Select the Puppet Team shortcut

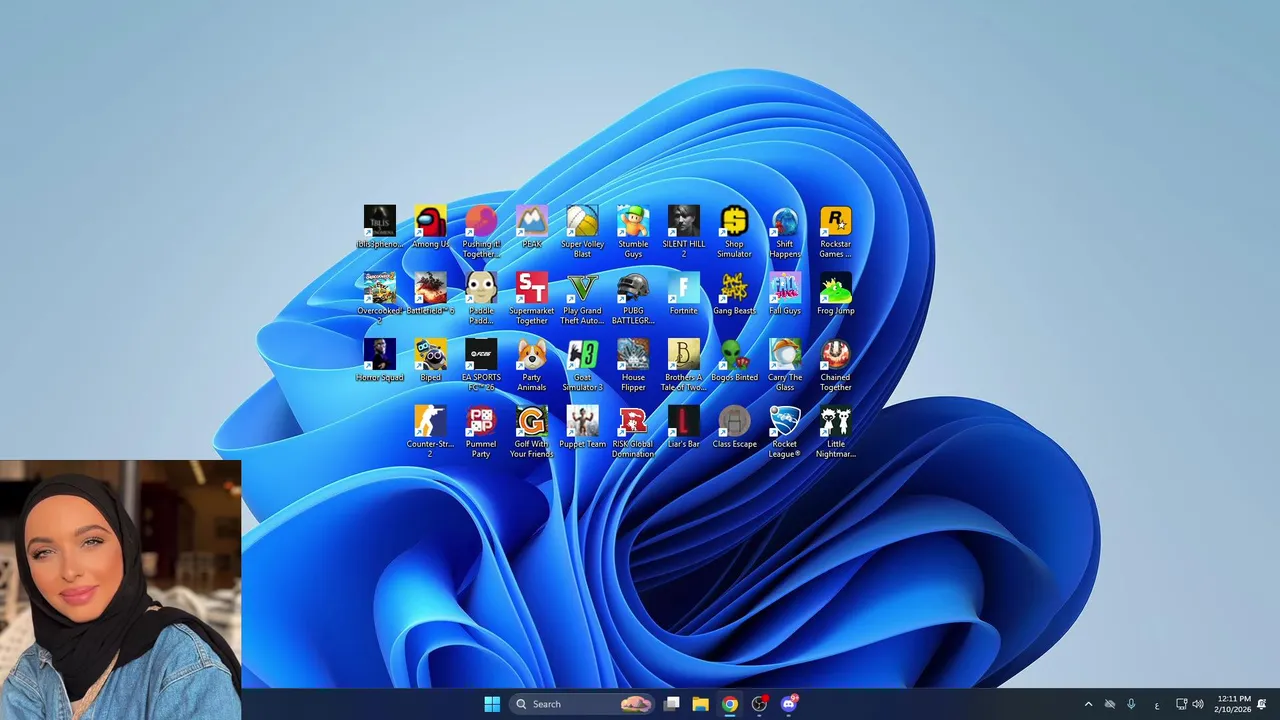pos(582,428)
